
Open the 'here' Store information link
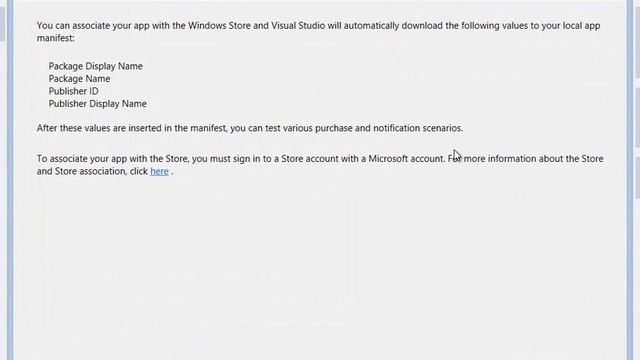159,171
